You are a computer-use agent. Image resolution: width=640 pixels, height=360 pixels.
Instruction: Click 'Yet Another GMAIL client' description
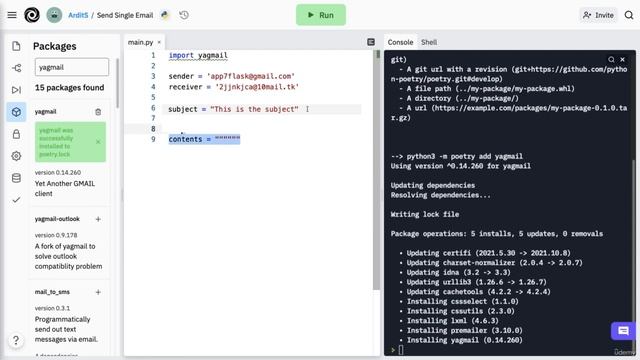click(x=65, y=189)
